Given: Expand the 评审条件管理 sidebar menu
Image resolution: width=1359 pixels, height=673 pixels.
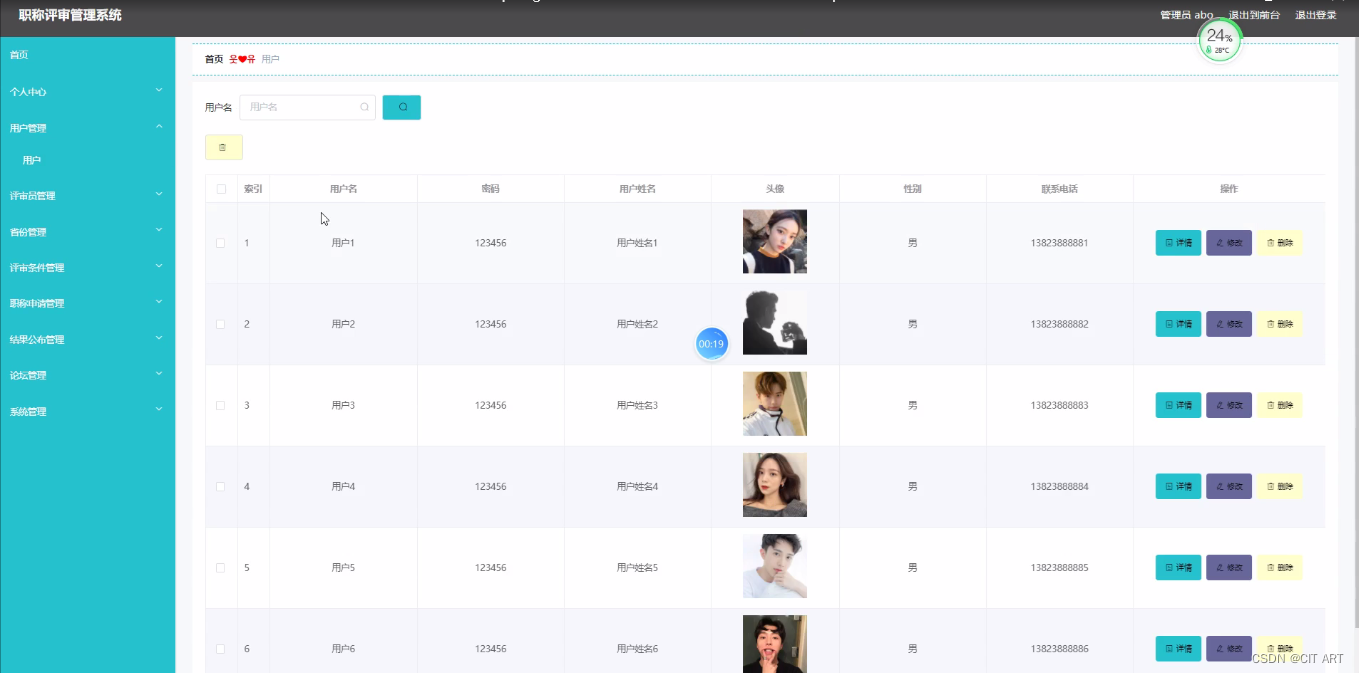Looking at the screenshot, I should pyautogui.click(x=87, y=267).
